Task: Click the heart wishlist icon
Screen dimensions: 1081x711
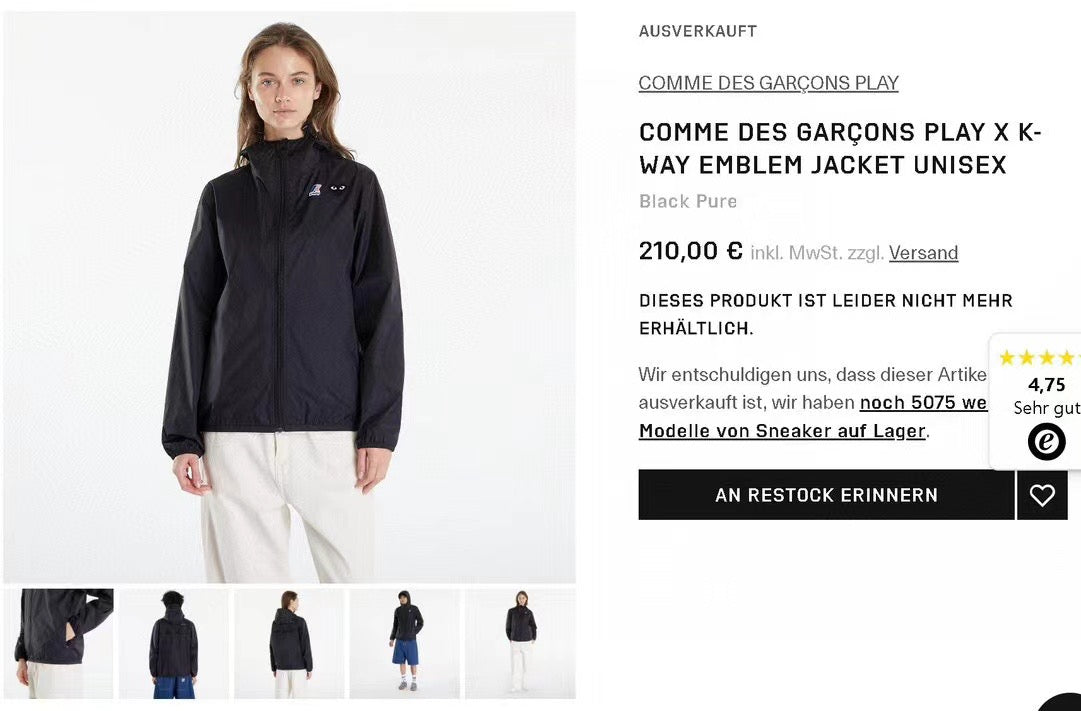Action: pyautogui.click(x=1042, y=494)
